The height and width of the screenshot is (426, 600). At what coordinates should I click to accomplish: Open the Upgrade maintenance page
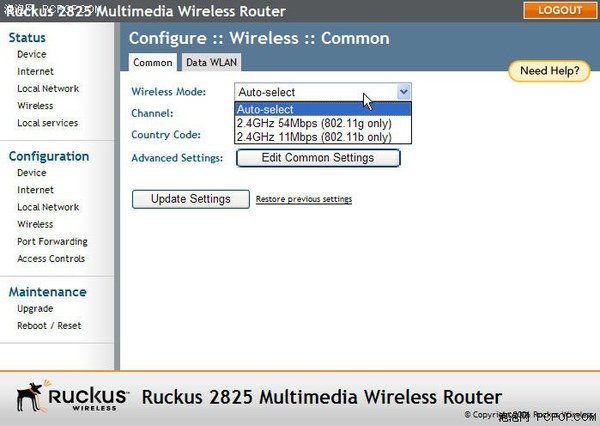[35, 309]
